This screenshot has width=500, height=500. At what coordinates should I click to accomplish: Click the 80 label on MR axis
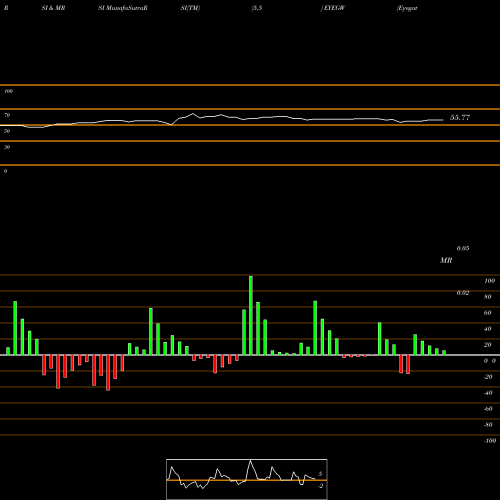[x=488, y=297]
